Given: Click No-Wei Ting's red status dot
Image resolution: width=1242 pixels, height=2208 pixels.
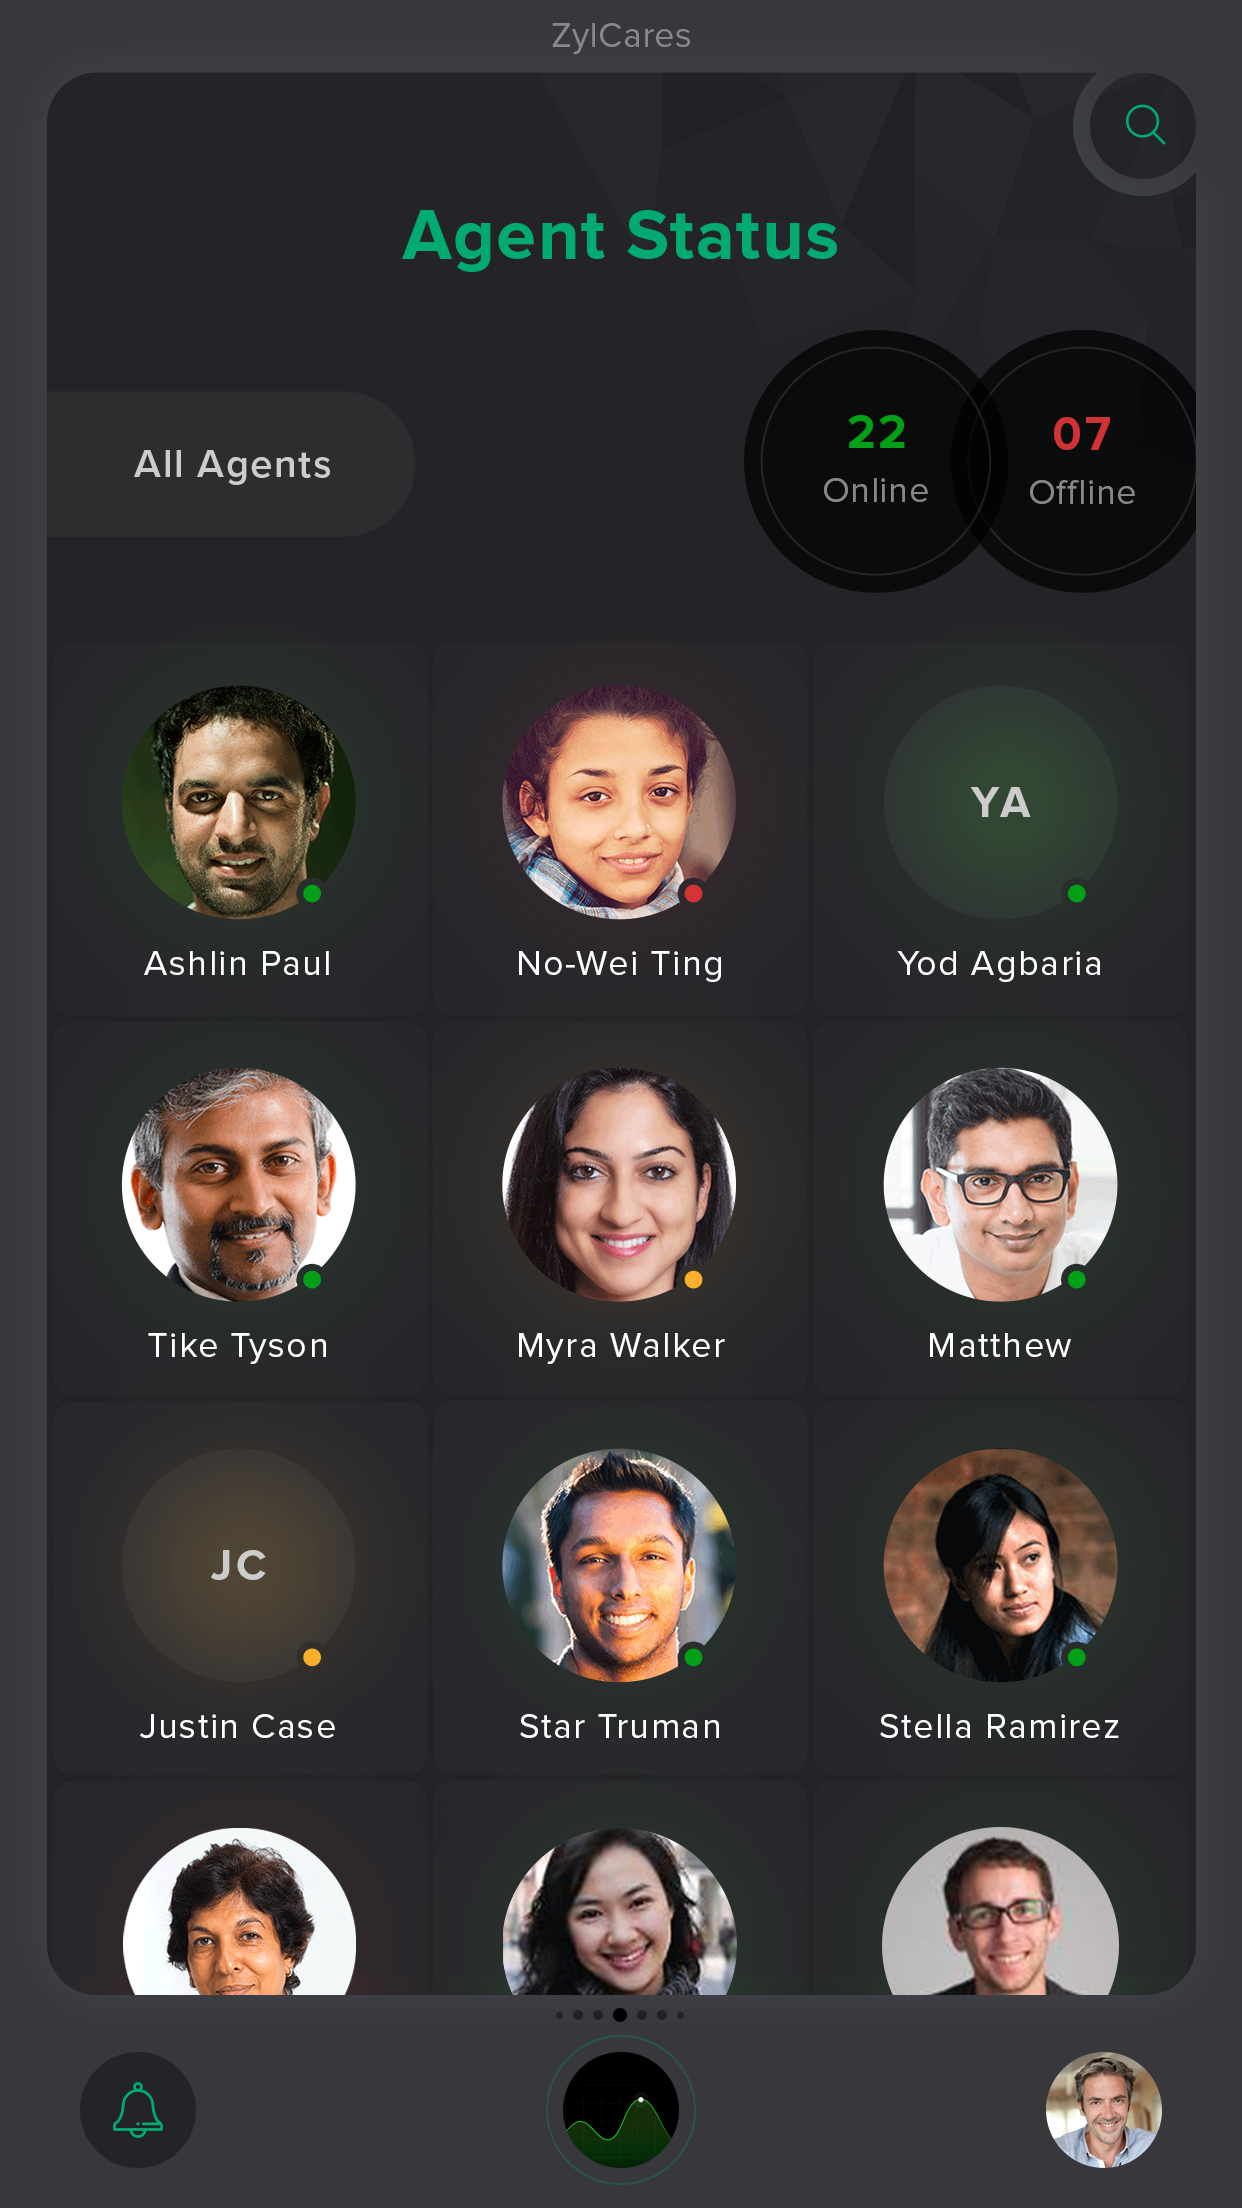Looking at the screenshot, I should pyautogui.click(x=693, y=893).
